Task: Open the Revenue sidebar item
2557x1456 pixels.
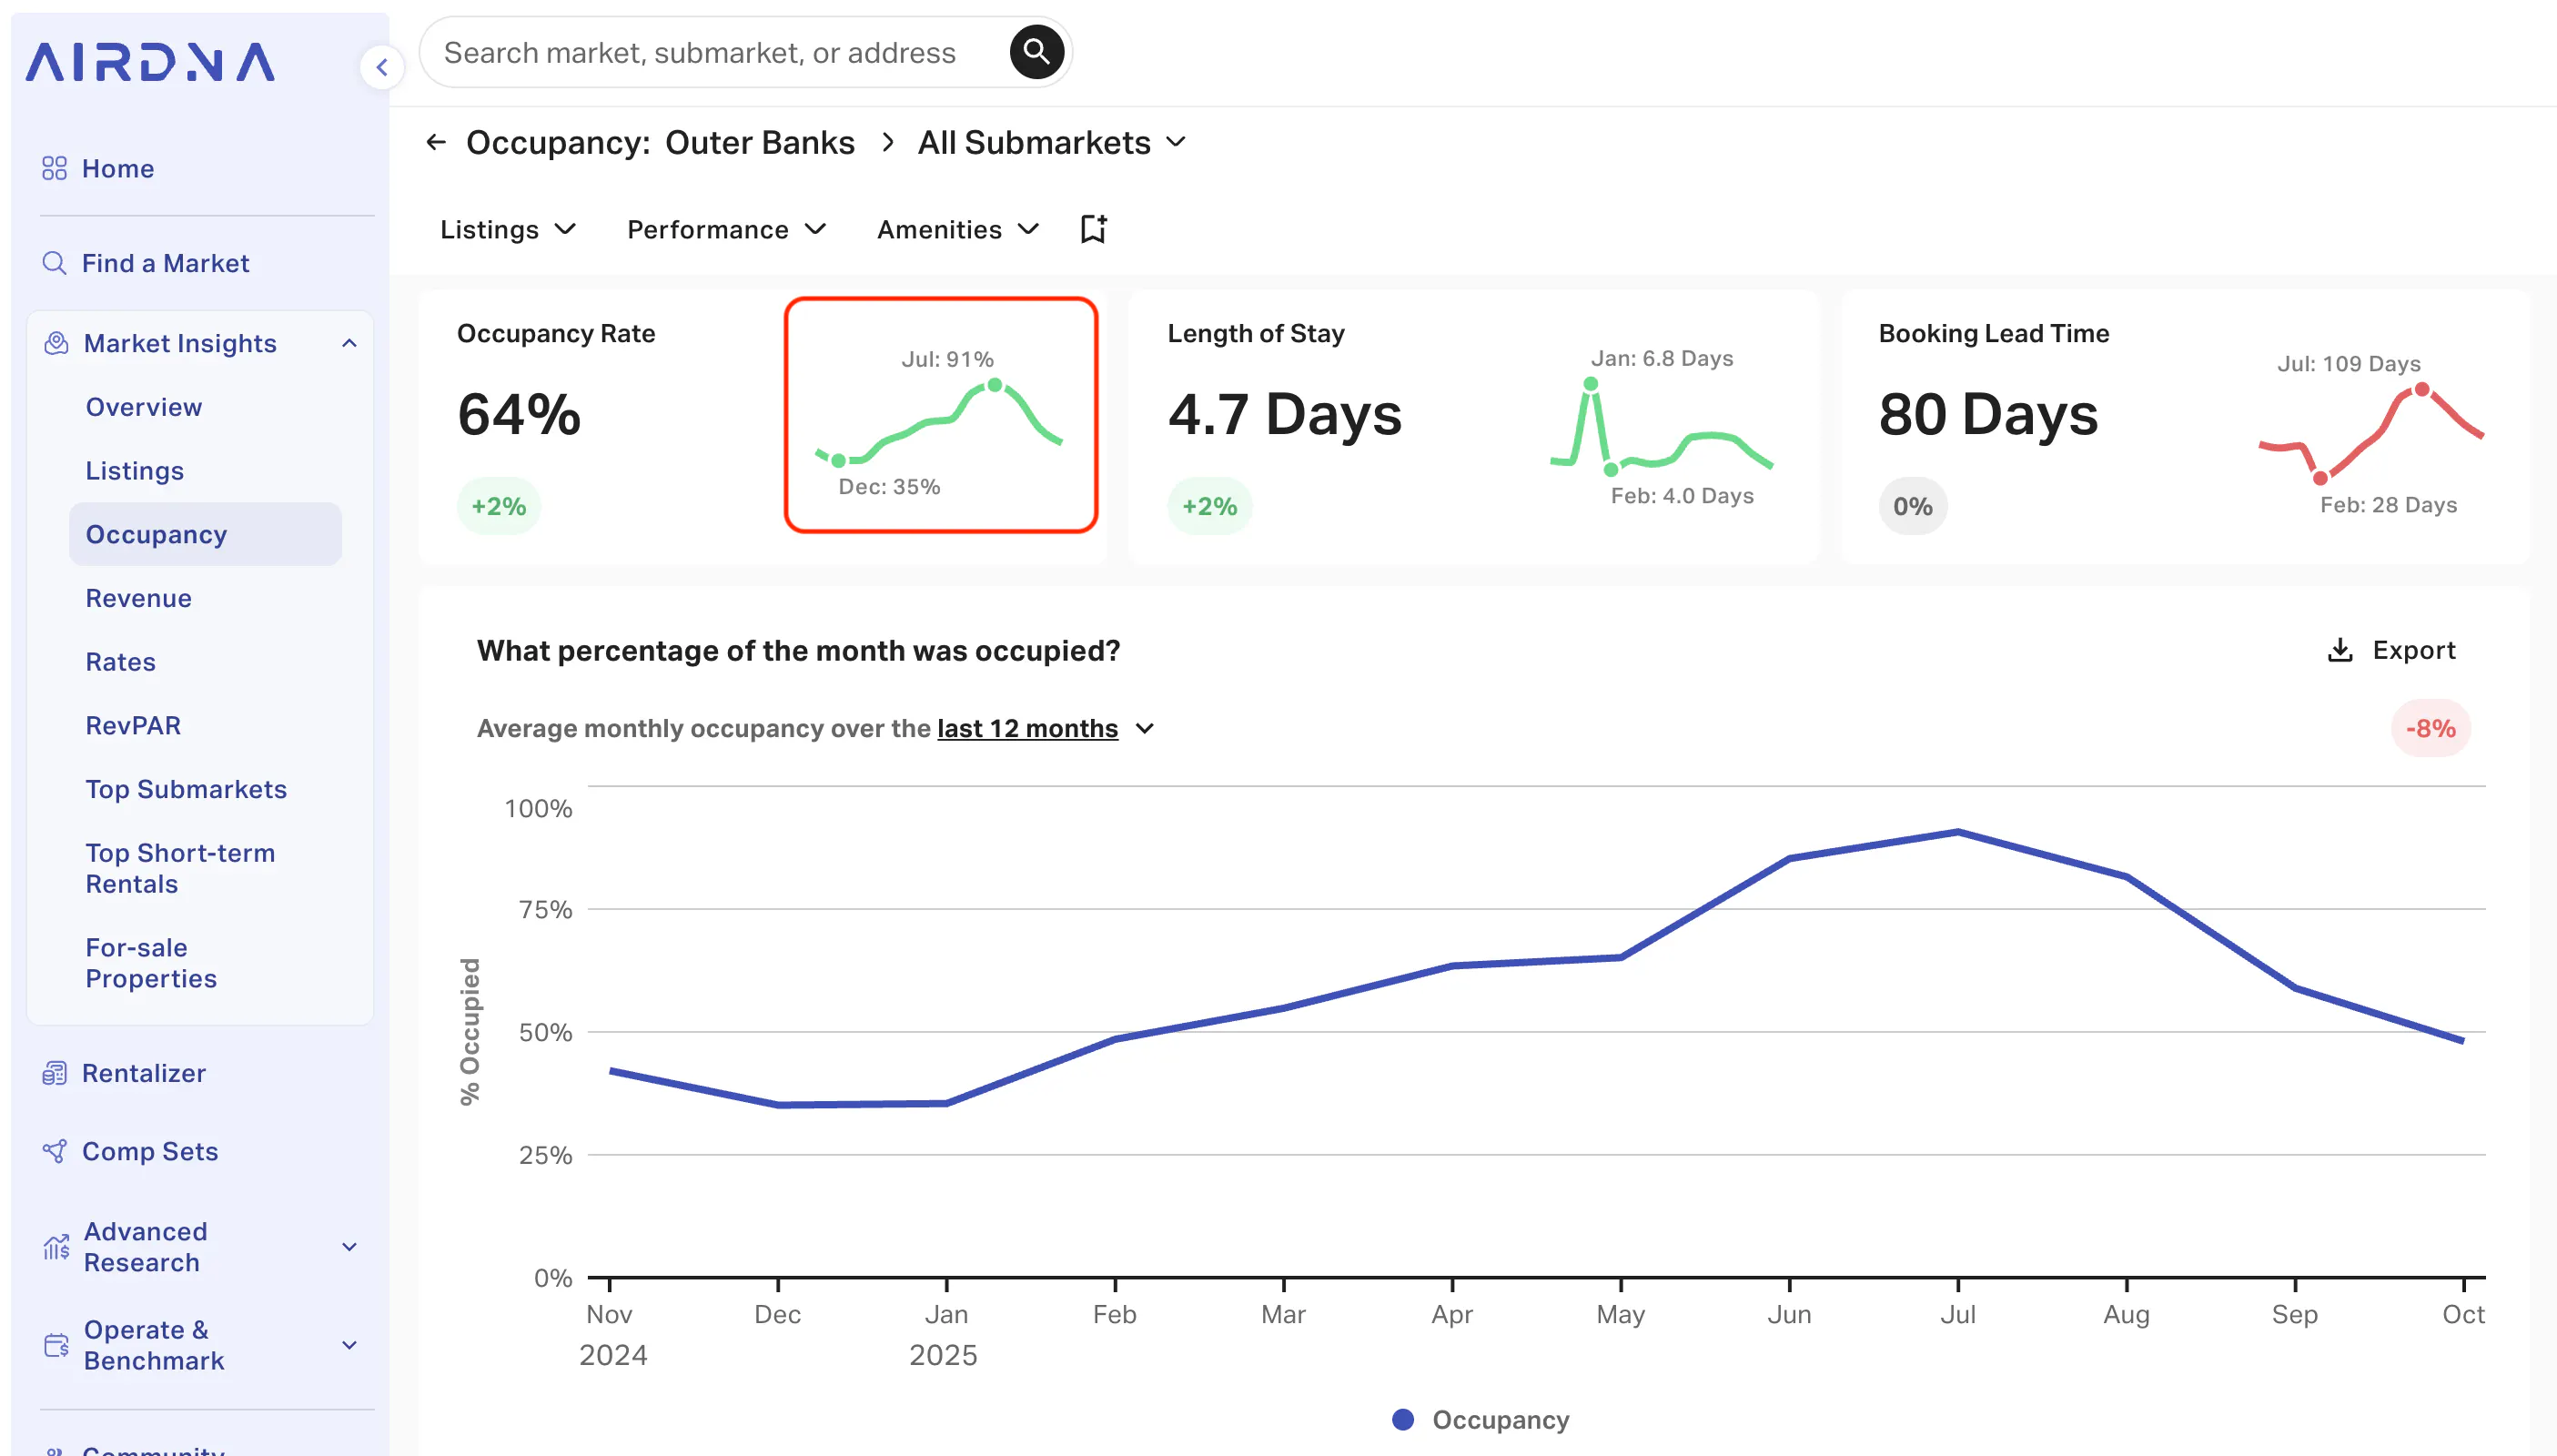Action: pos(138,598)
